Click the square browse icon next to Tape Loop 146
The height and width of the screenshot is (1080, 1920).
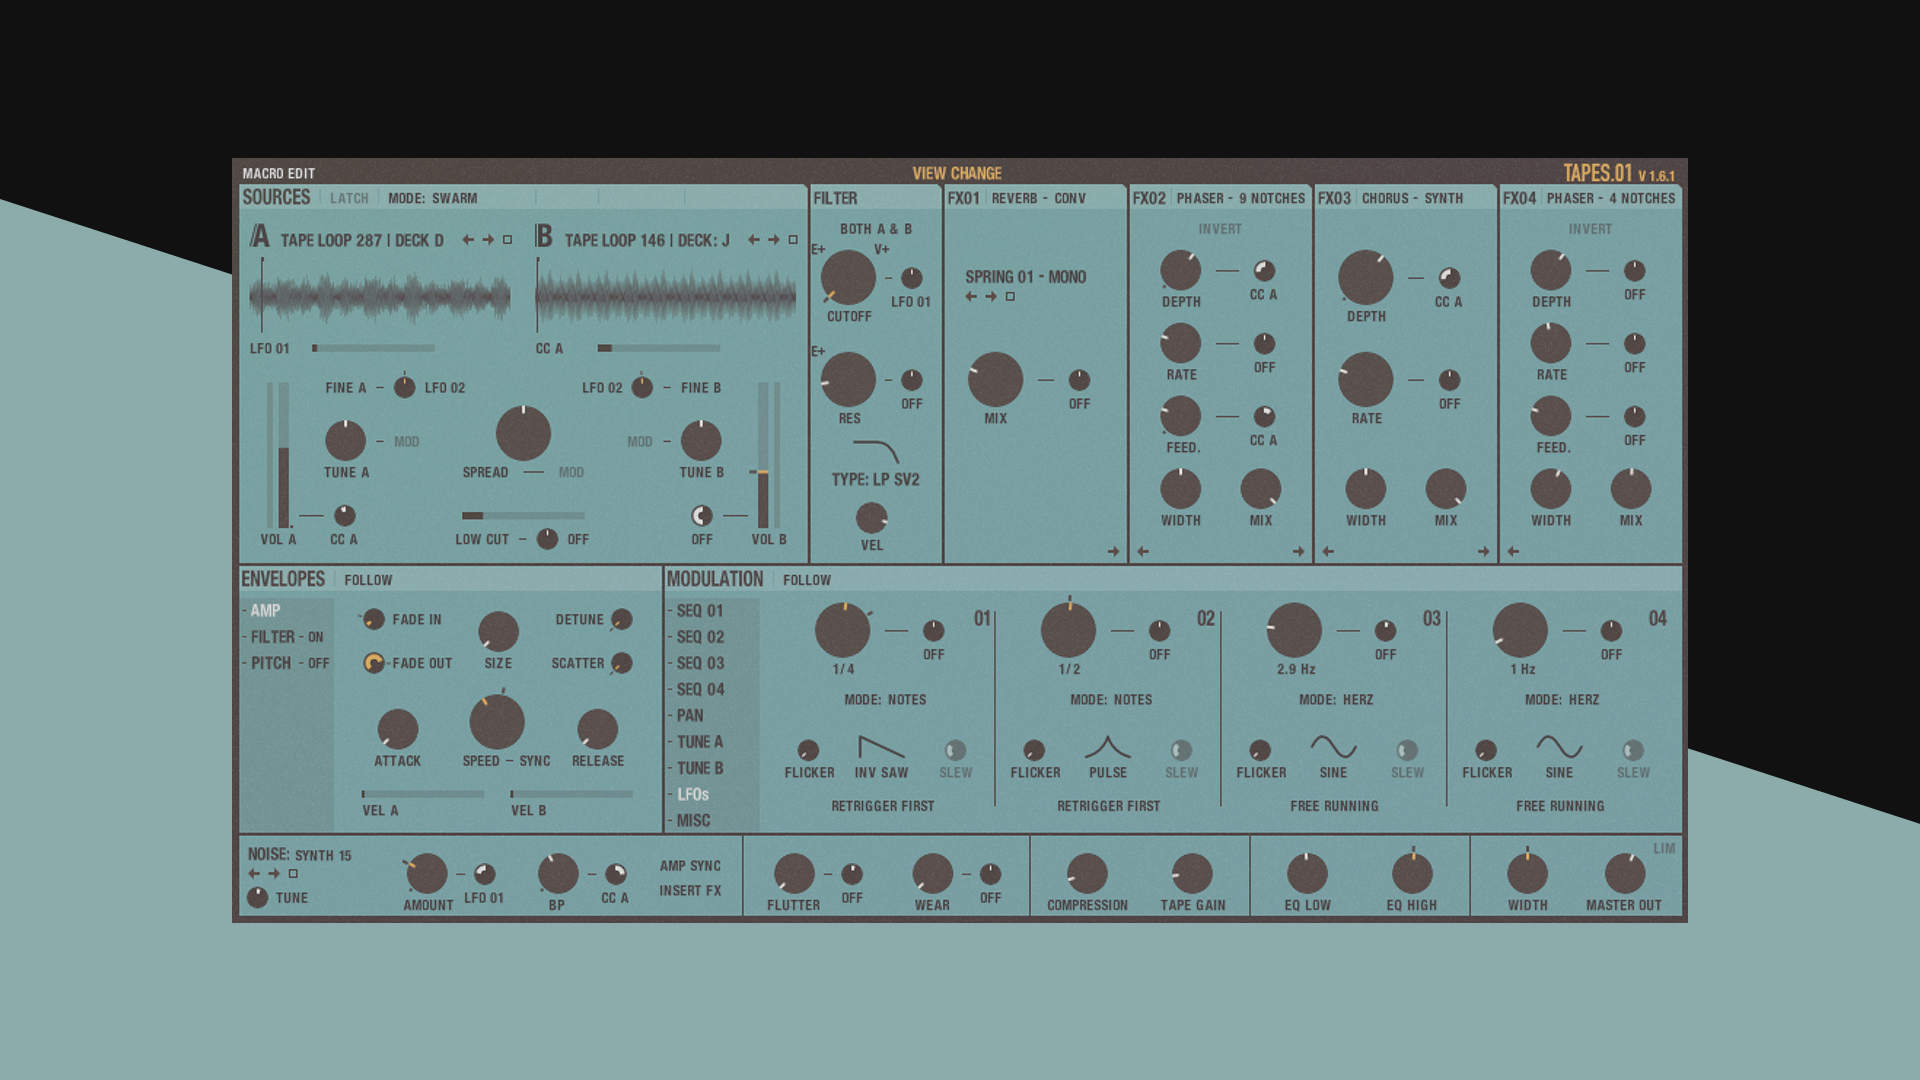[793, 240]
